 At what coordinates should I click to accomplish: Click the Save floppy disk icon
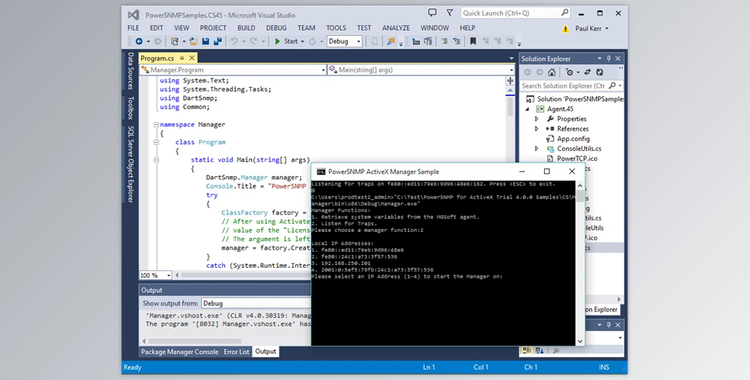pos(206,42)
